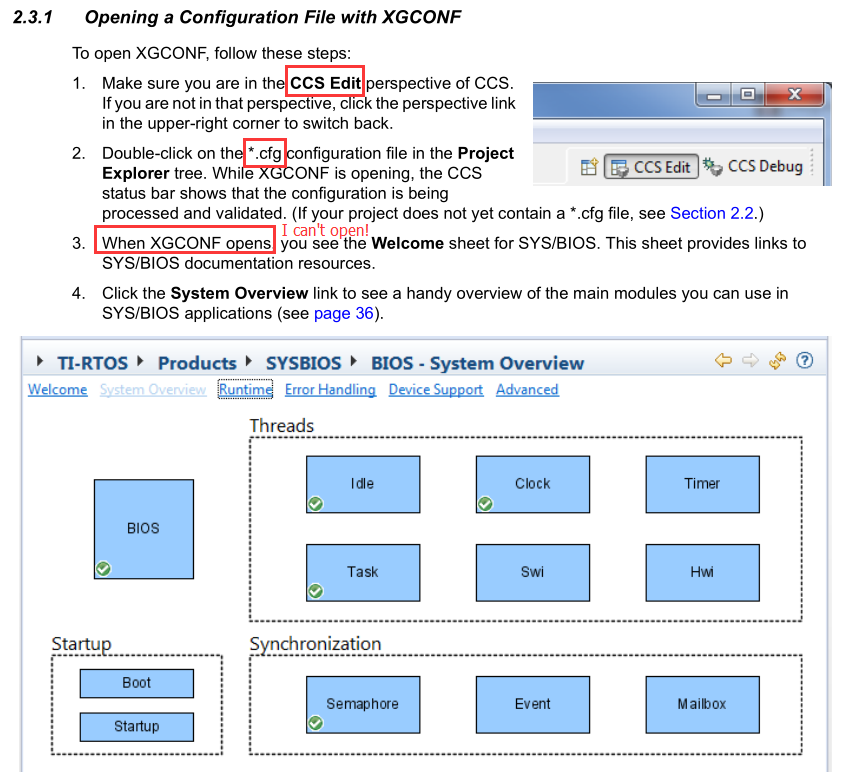This screenshot has width=856, height=772.
Task: Click the section heading 'Opening a Configuration File with XGCONF'
Action: click(273, 17)
